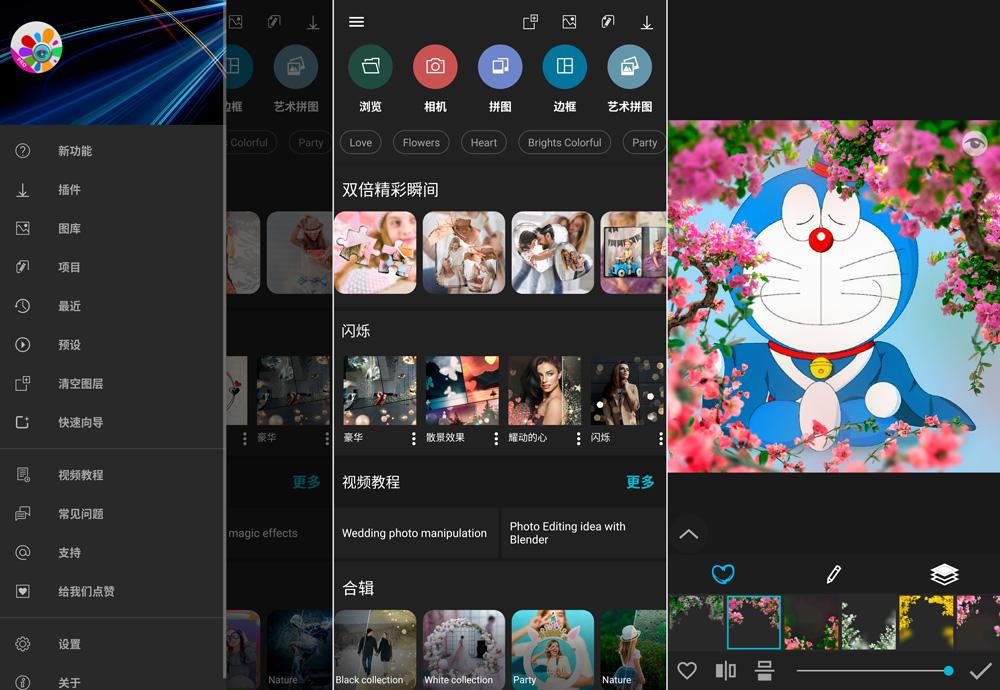1000x690 pixels.
Task: Open Photo Editing idea with Blender tutorial
Action: [583, 533]
